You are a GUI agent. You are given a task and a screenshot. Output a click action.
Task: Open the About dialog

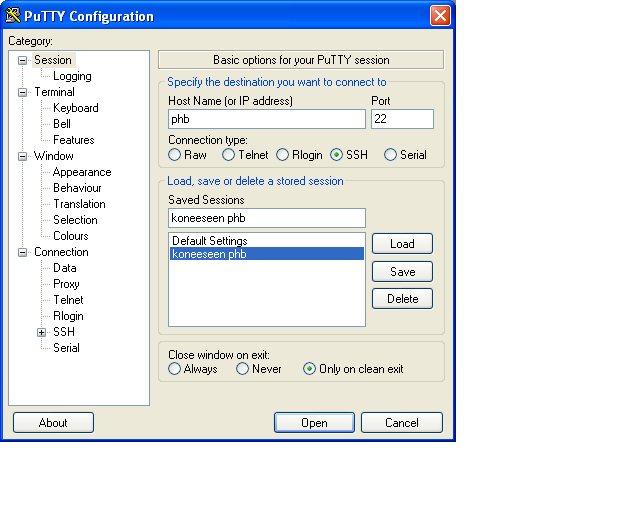(x=53, y=423)
